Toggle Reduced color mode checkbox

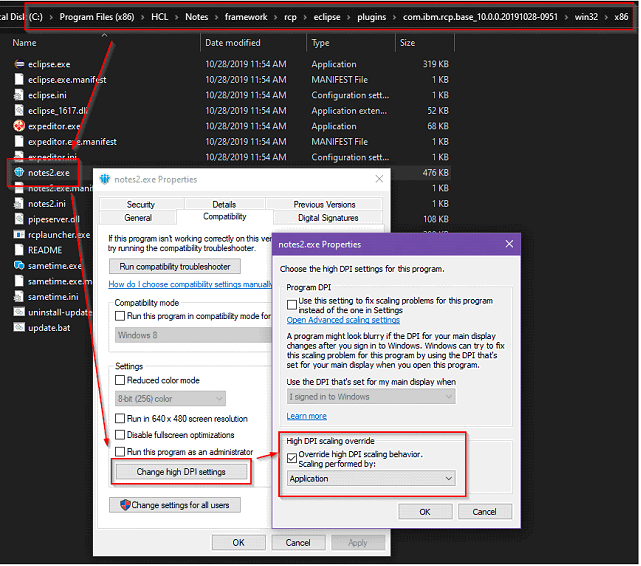coord(120,380)
